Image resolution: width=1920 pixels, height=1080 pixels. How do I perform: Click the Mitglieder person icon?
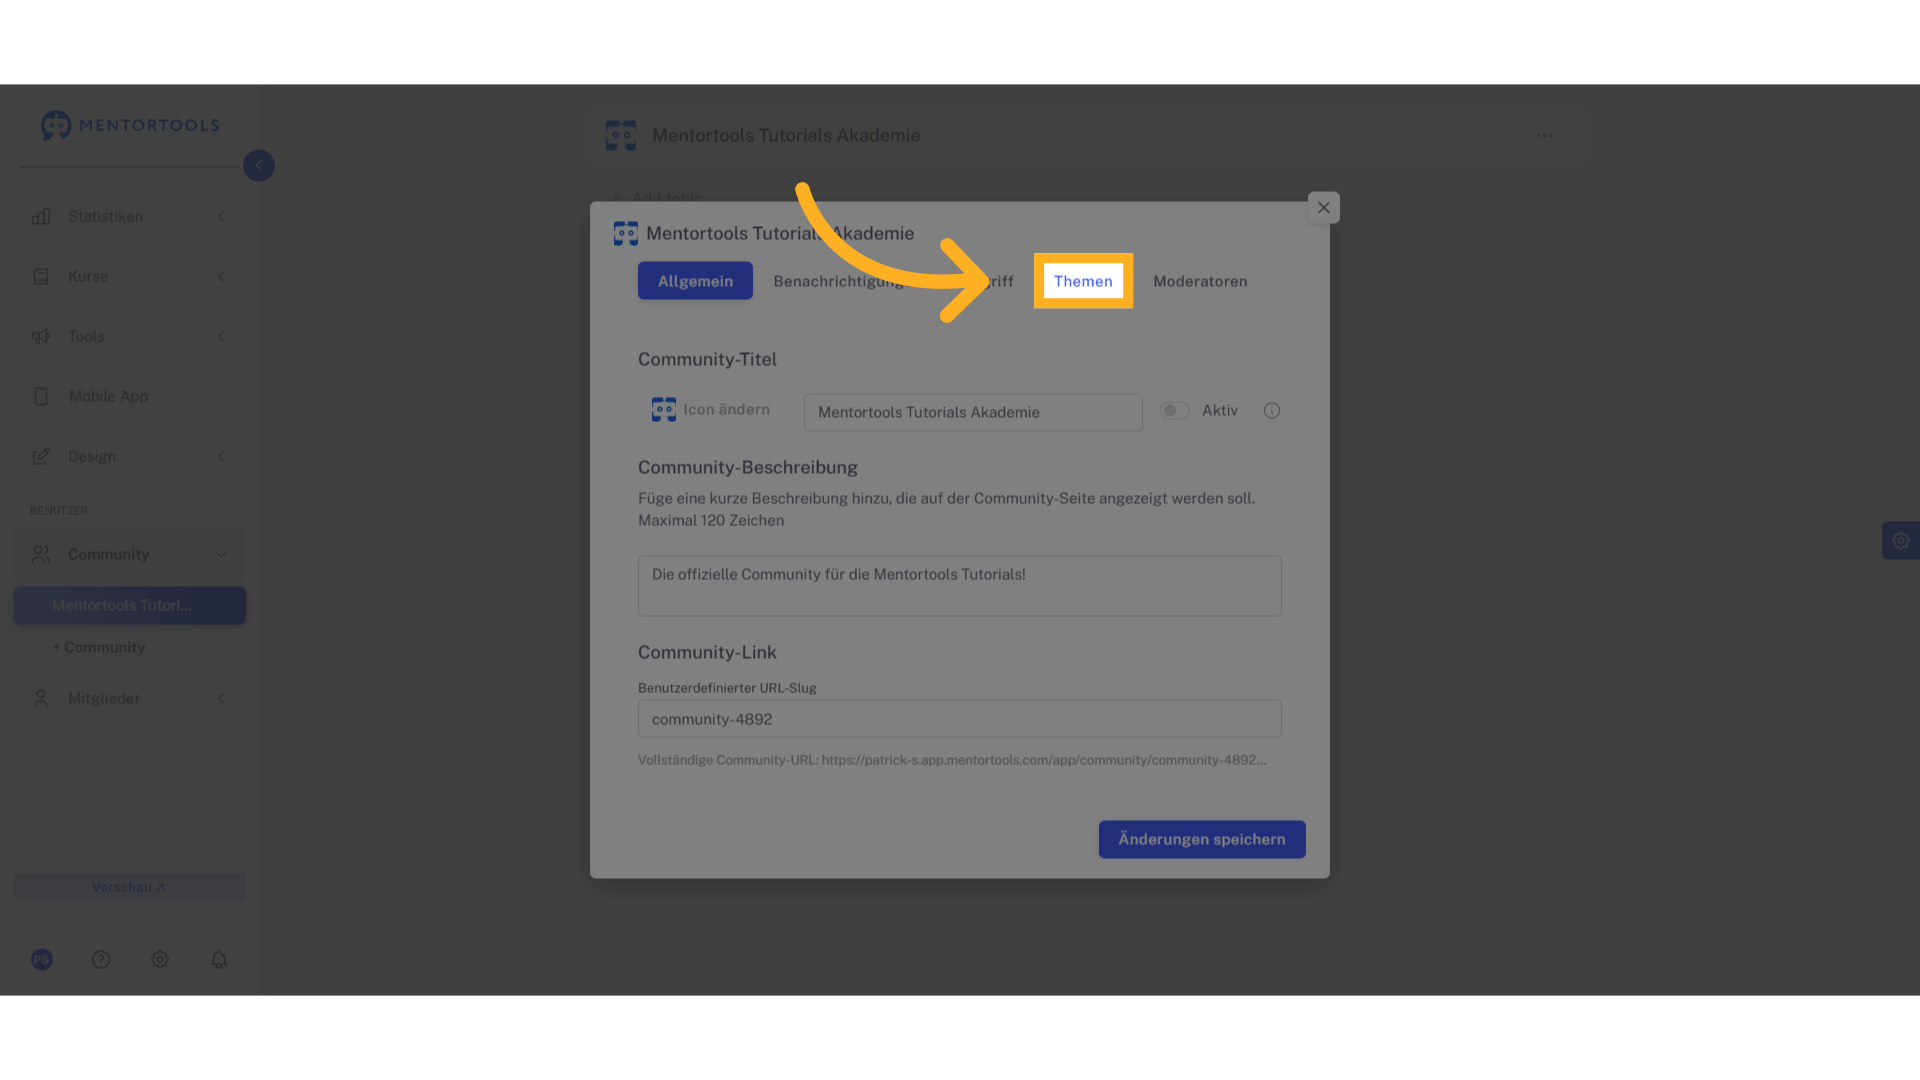41,699
